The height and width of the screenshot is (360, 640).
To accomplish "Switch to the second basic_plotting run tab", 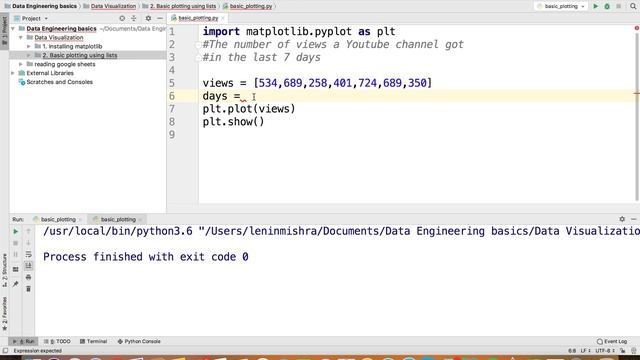I will tap(118, 220).
